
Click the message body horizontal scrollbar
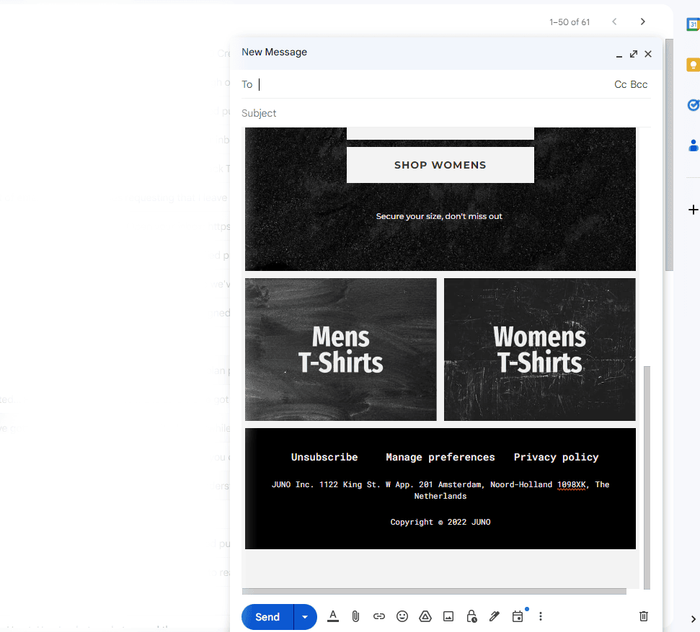434,591
